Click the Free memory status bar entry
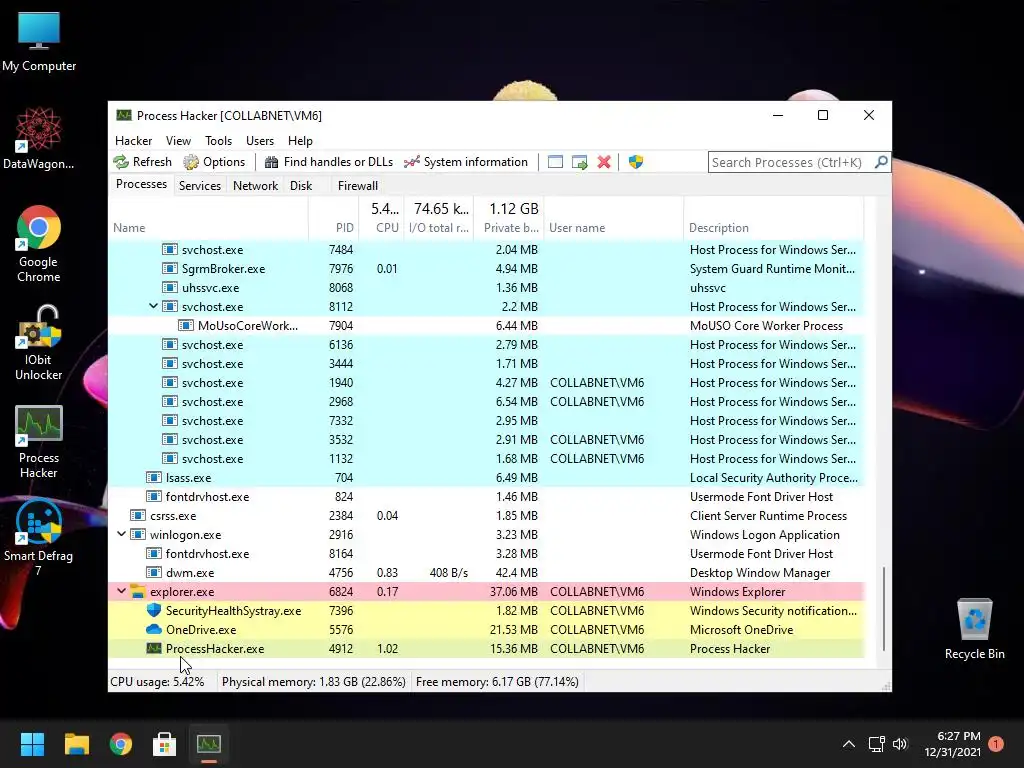 (x=497, y=682)
